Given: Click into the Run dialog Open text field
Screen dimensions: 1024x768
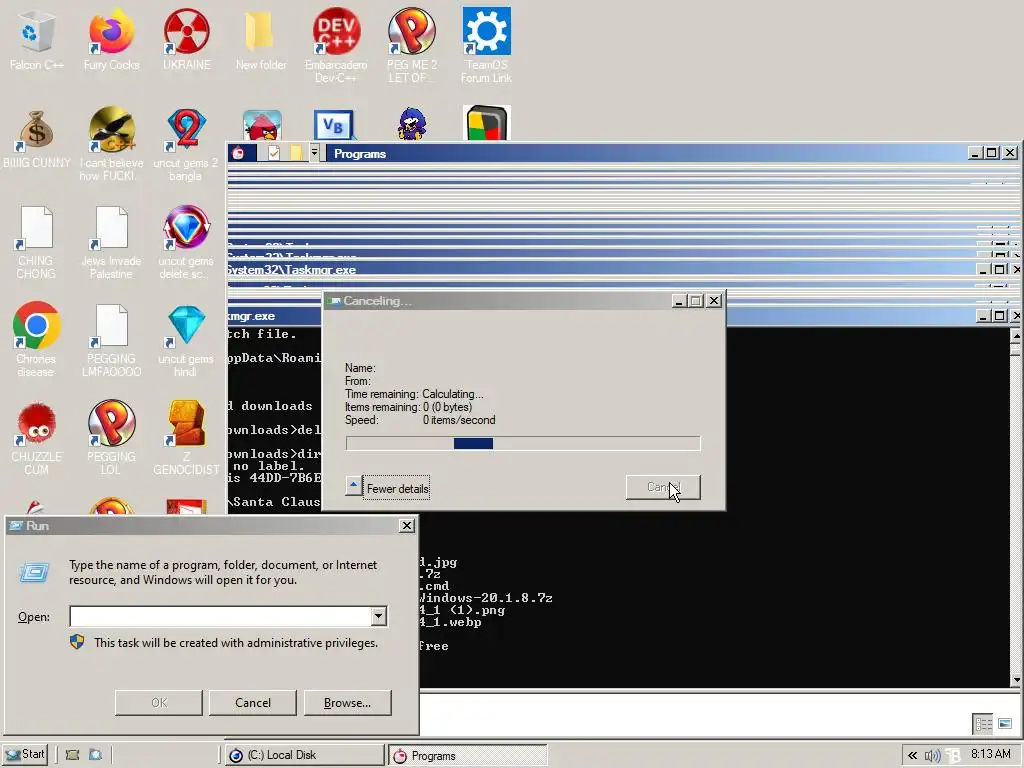Looking at the screenshot, I should click(220, 616).
